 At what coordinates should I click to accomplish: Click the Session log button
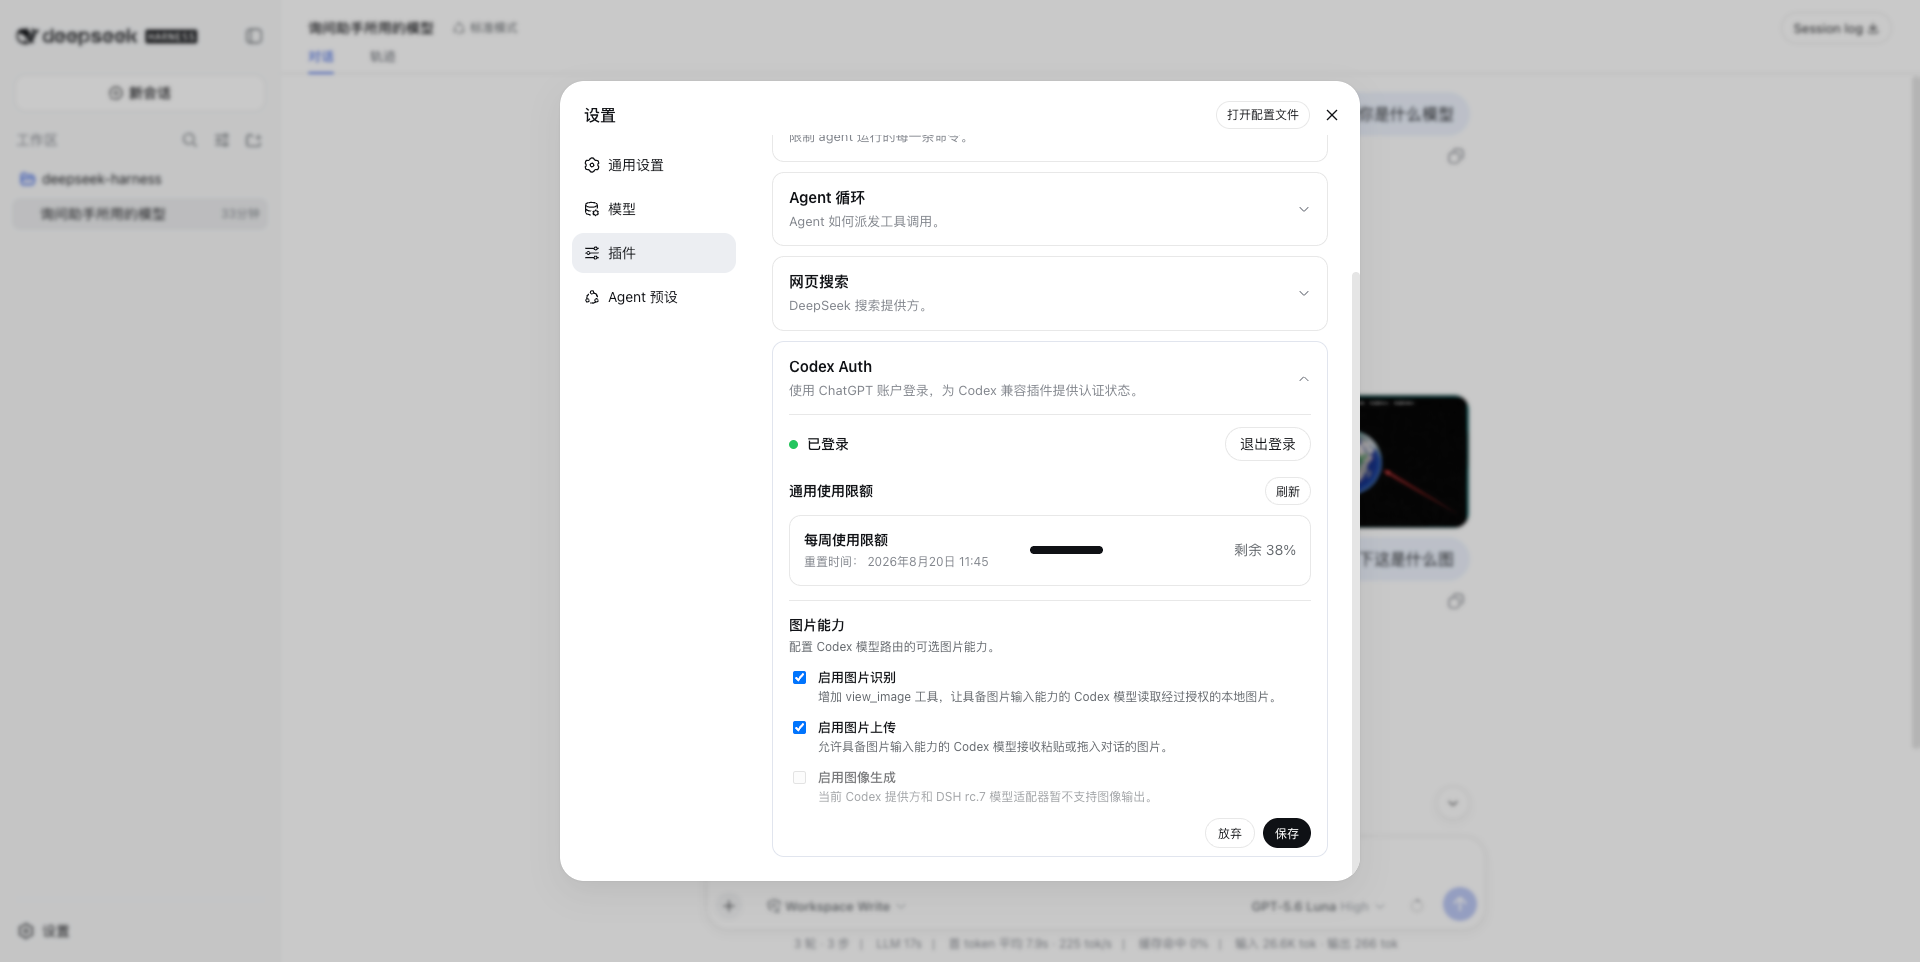coord(1835,28)
